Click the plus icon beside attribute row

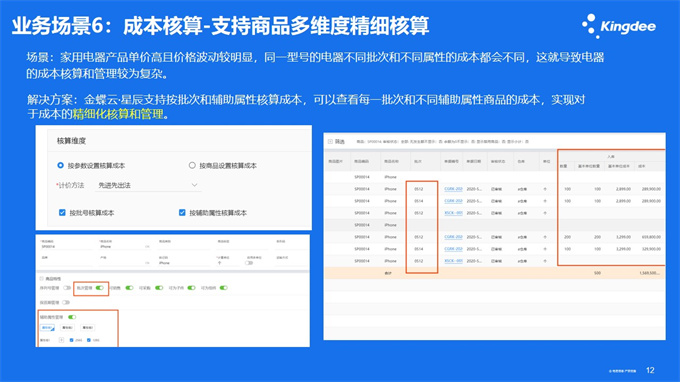coord(61,340)
